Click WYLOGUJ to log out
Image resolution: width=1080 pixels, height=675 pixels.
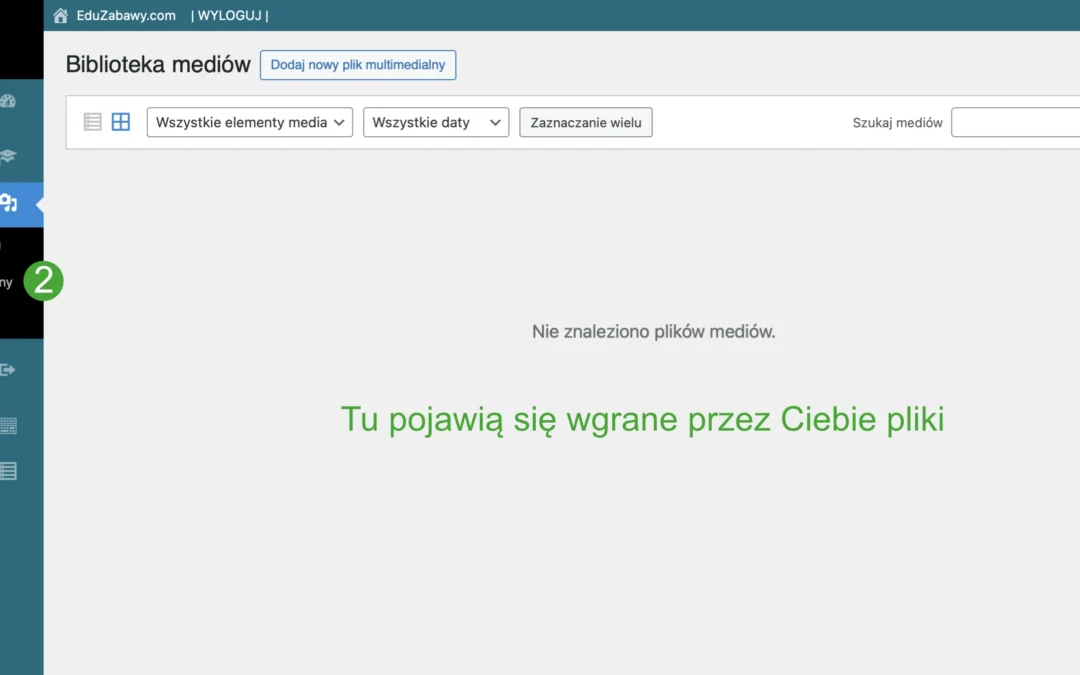pyautogui.click(x=228, y=15)
